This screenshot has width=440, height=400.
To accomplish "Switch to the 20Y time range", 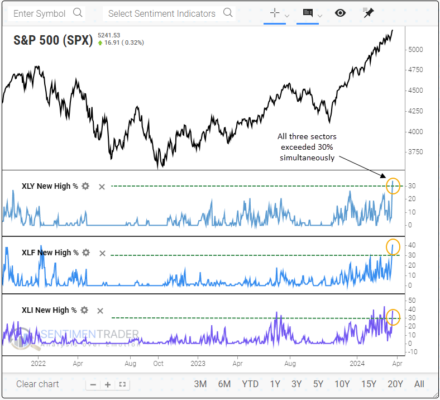I will (x=395, y=384).
